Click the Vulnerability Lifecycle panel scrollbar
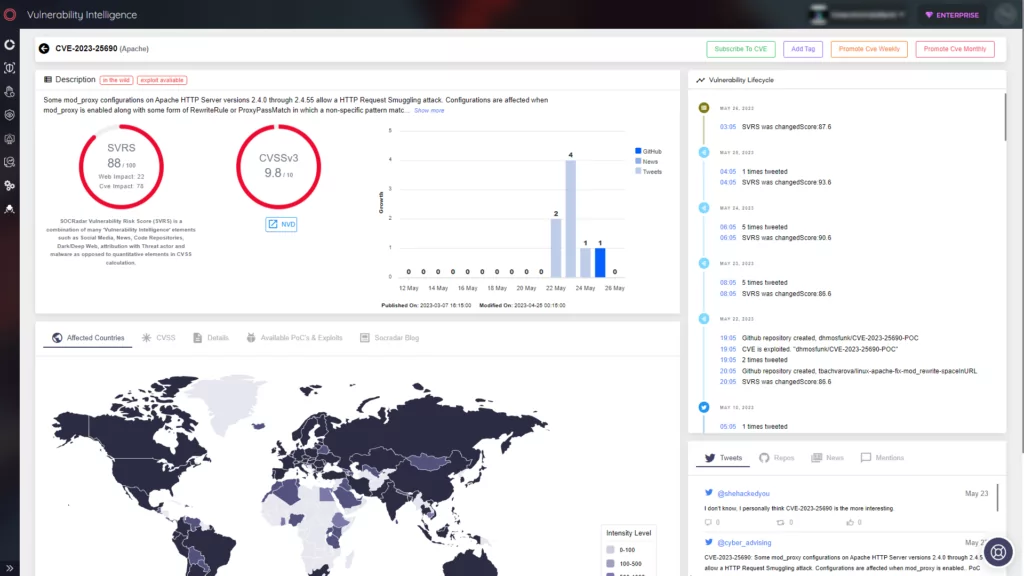The width and height of the screenshot is (1024, 576). (x=1004, y=116)
